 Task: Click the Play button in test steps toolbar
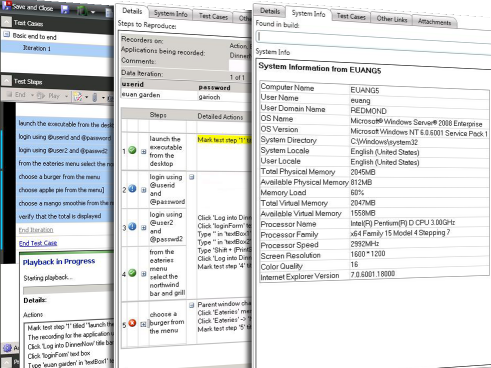click(x=49, y=96)
